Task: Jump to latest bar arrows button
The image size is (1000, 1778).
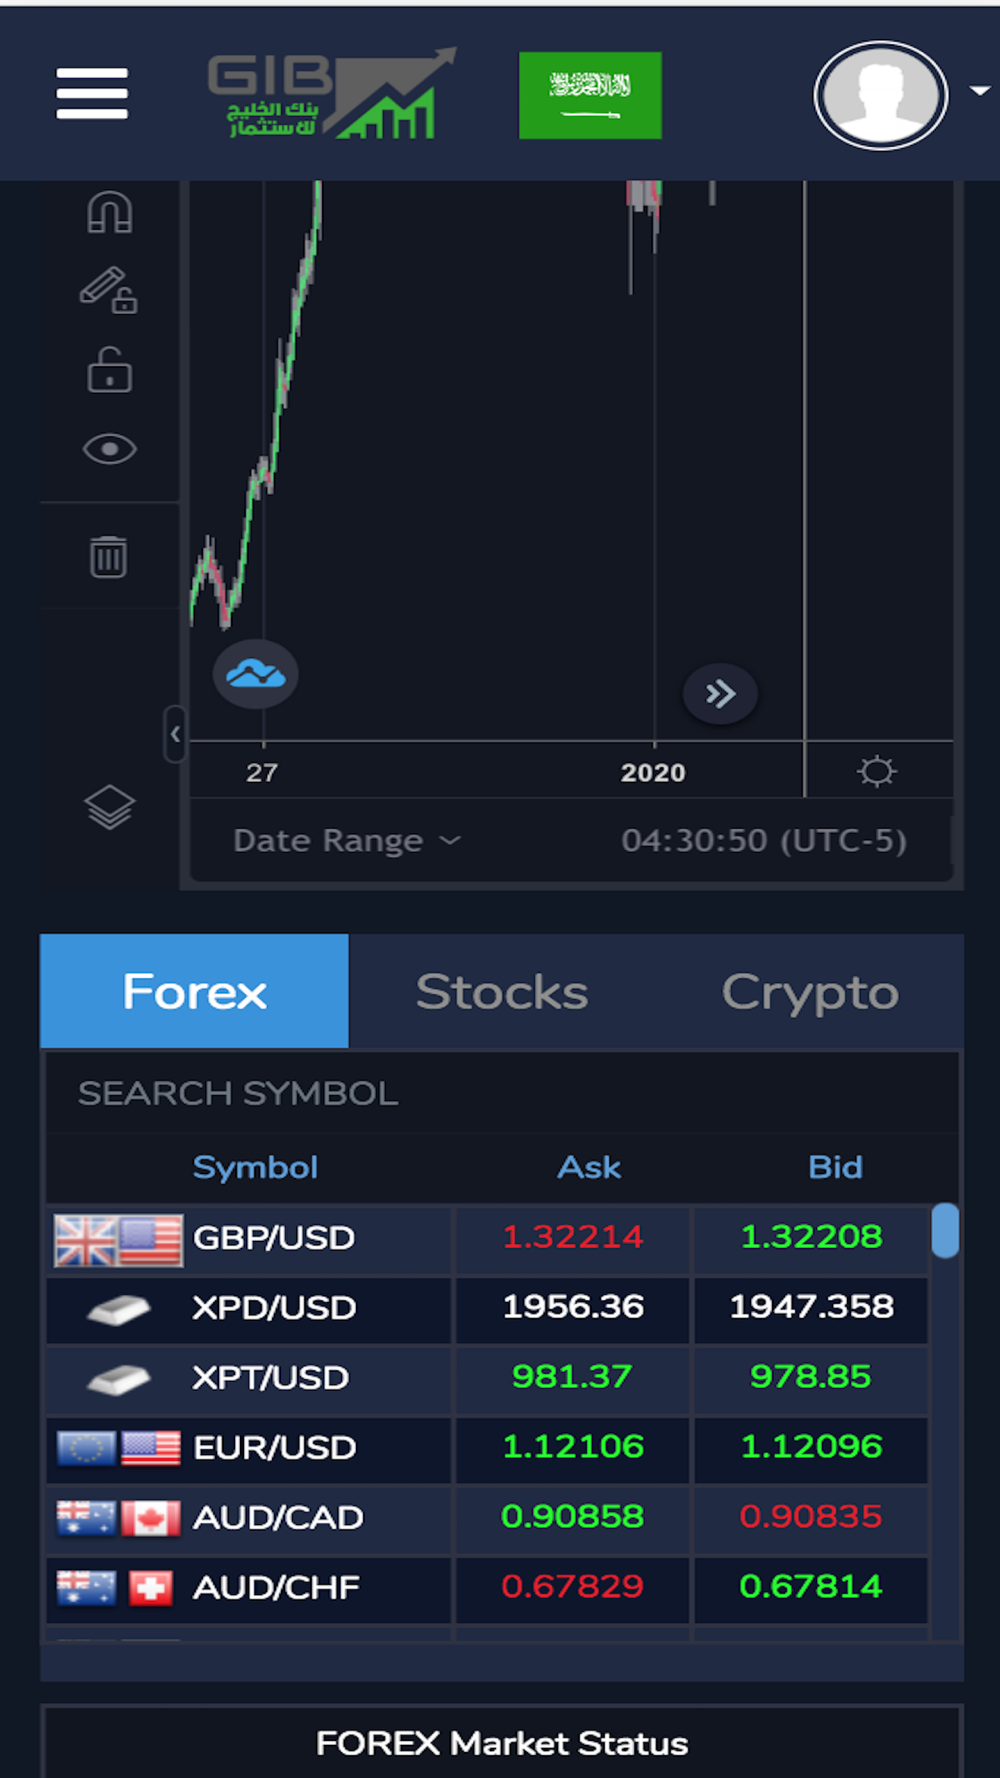Action: [x=720, y=694]
